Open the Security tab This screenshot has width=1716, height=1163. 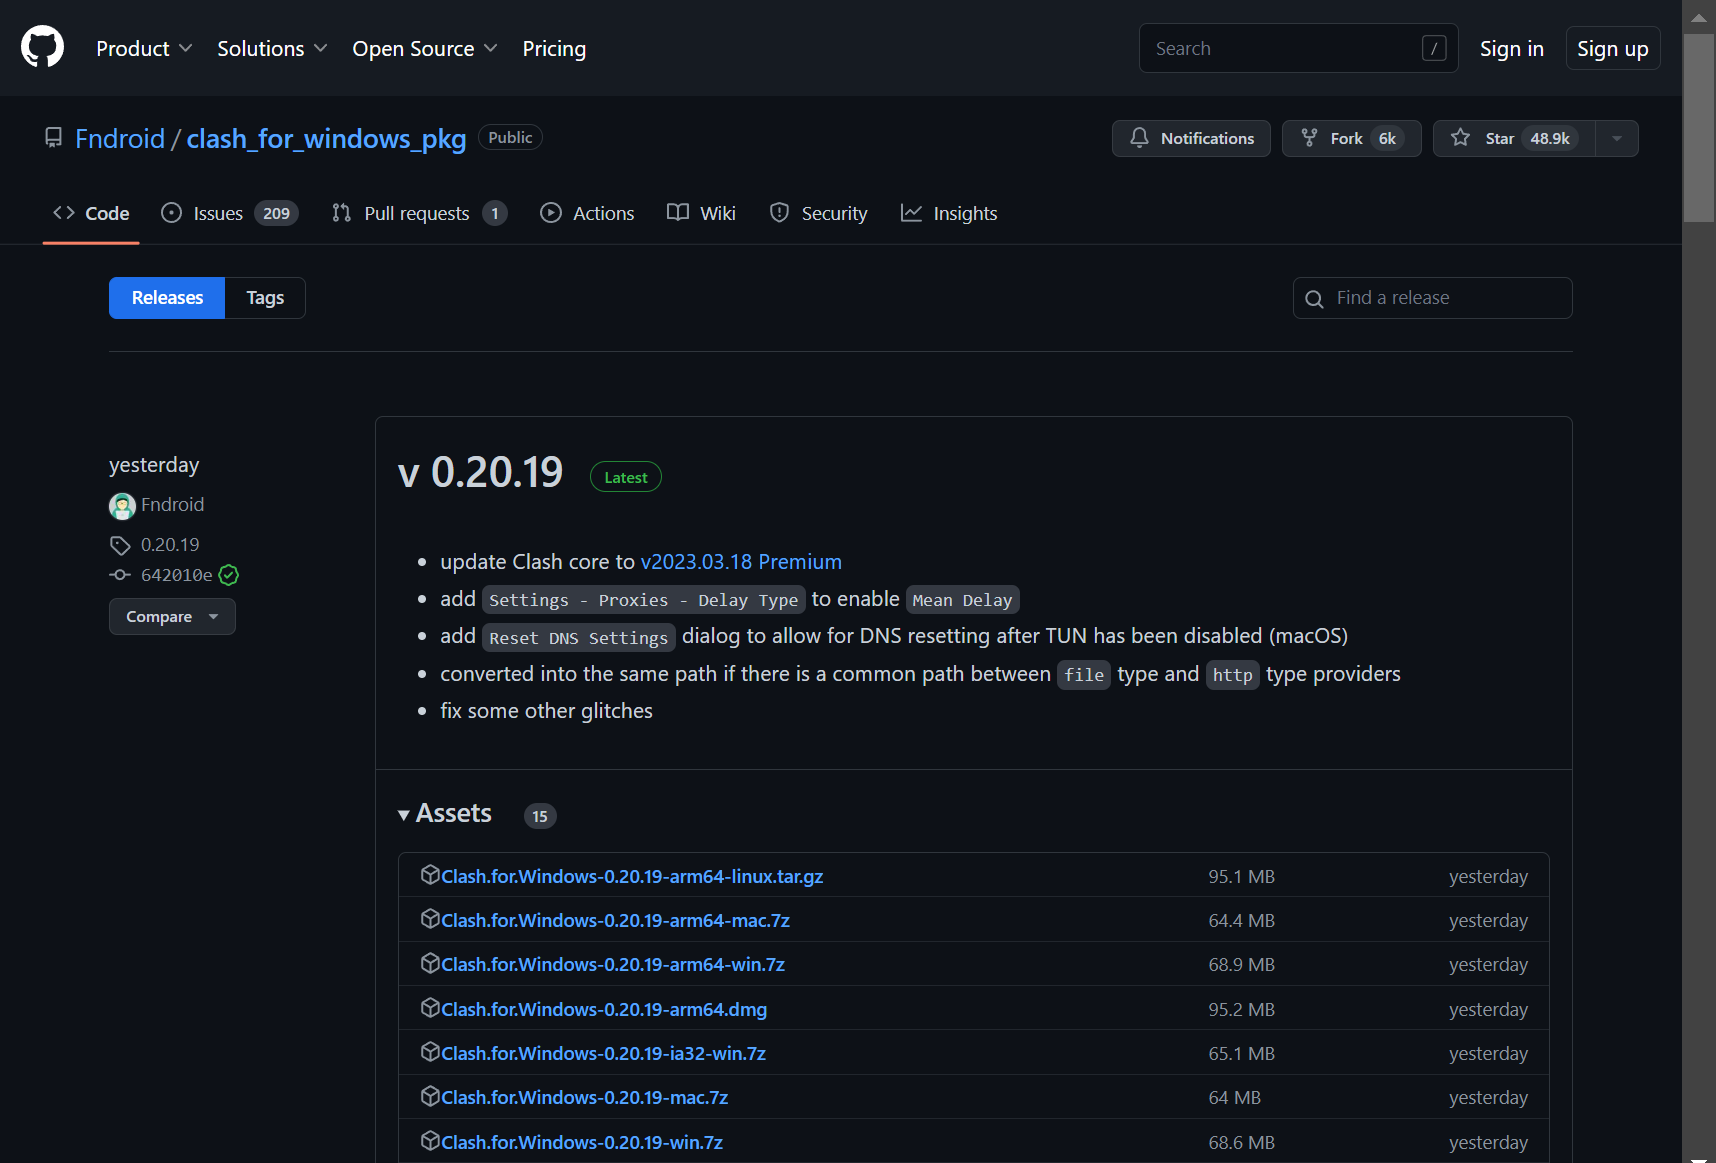[x=818, y=213]
